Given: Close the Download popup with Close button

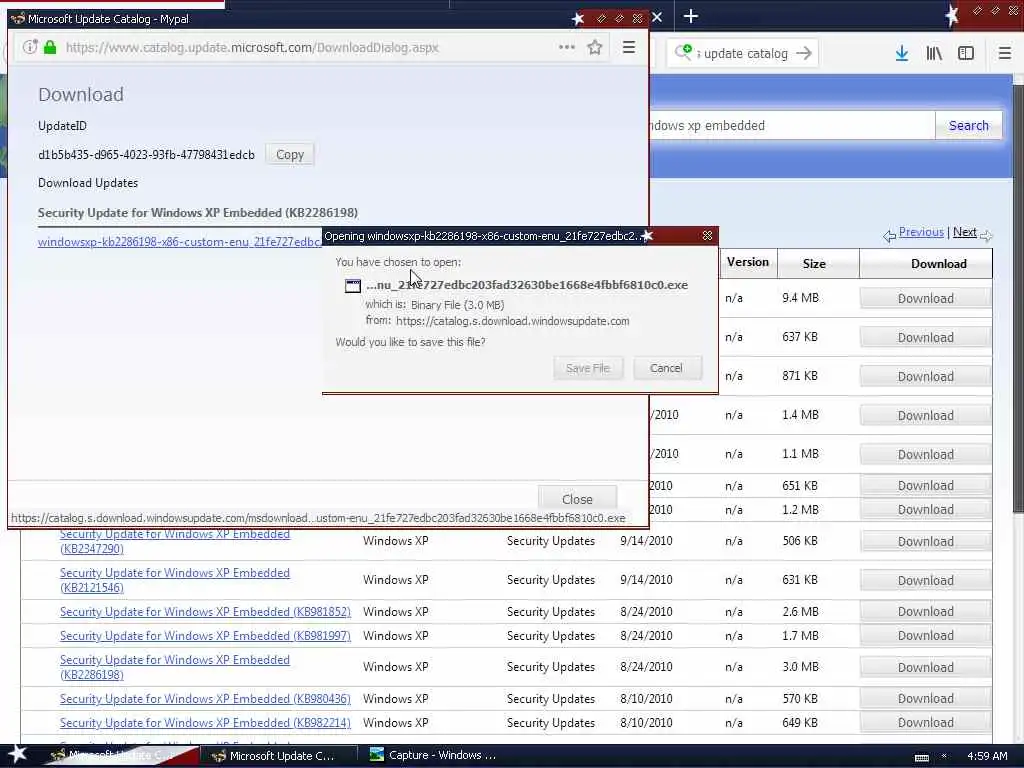Looking at the screenshot, I should [x=577, y=499].
